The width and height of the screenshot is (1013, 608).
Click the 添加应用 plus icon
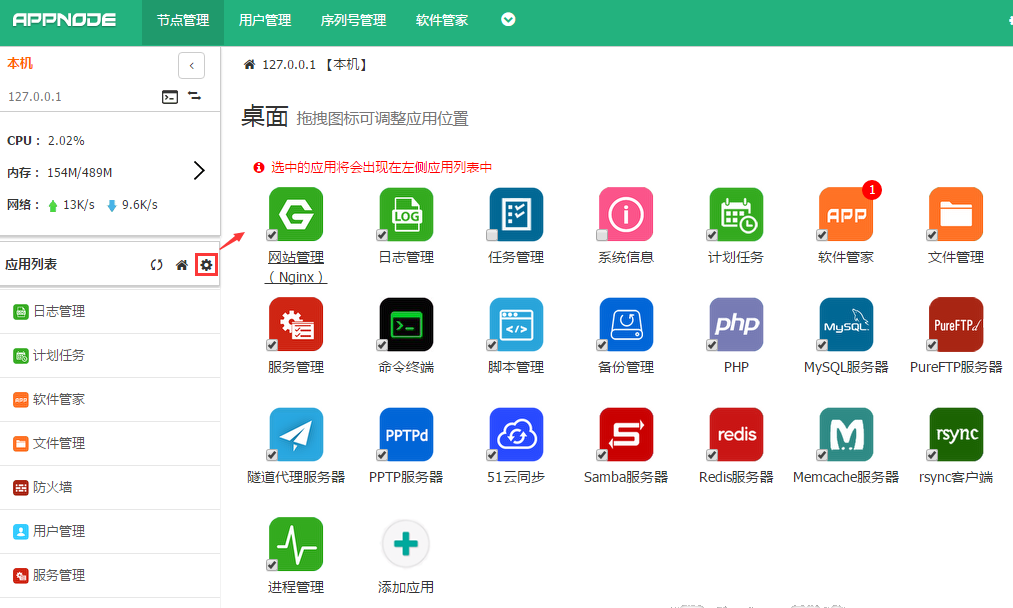(406, 544)
